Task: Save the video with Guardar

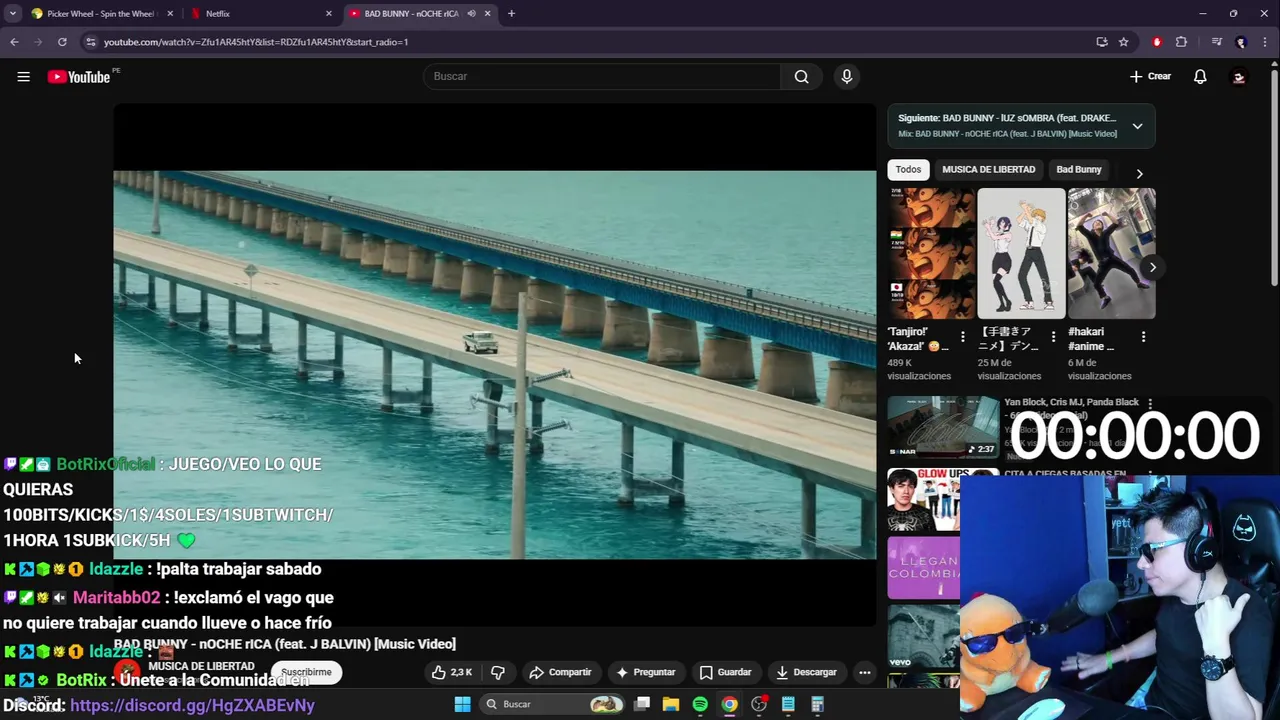Action: 726,672
